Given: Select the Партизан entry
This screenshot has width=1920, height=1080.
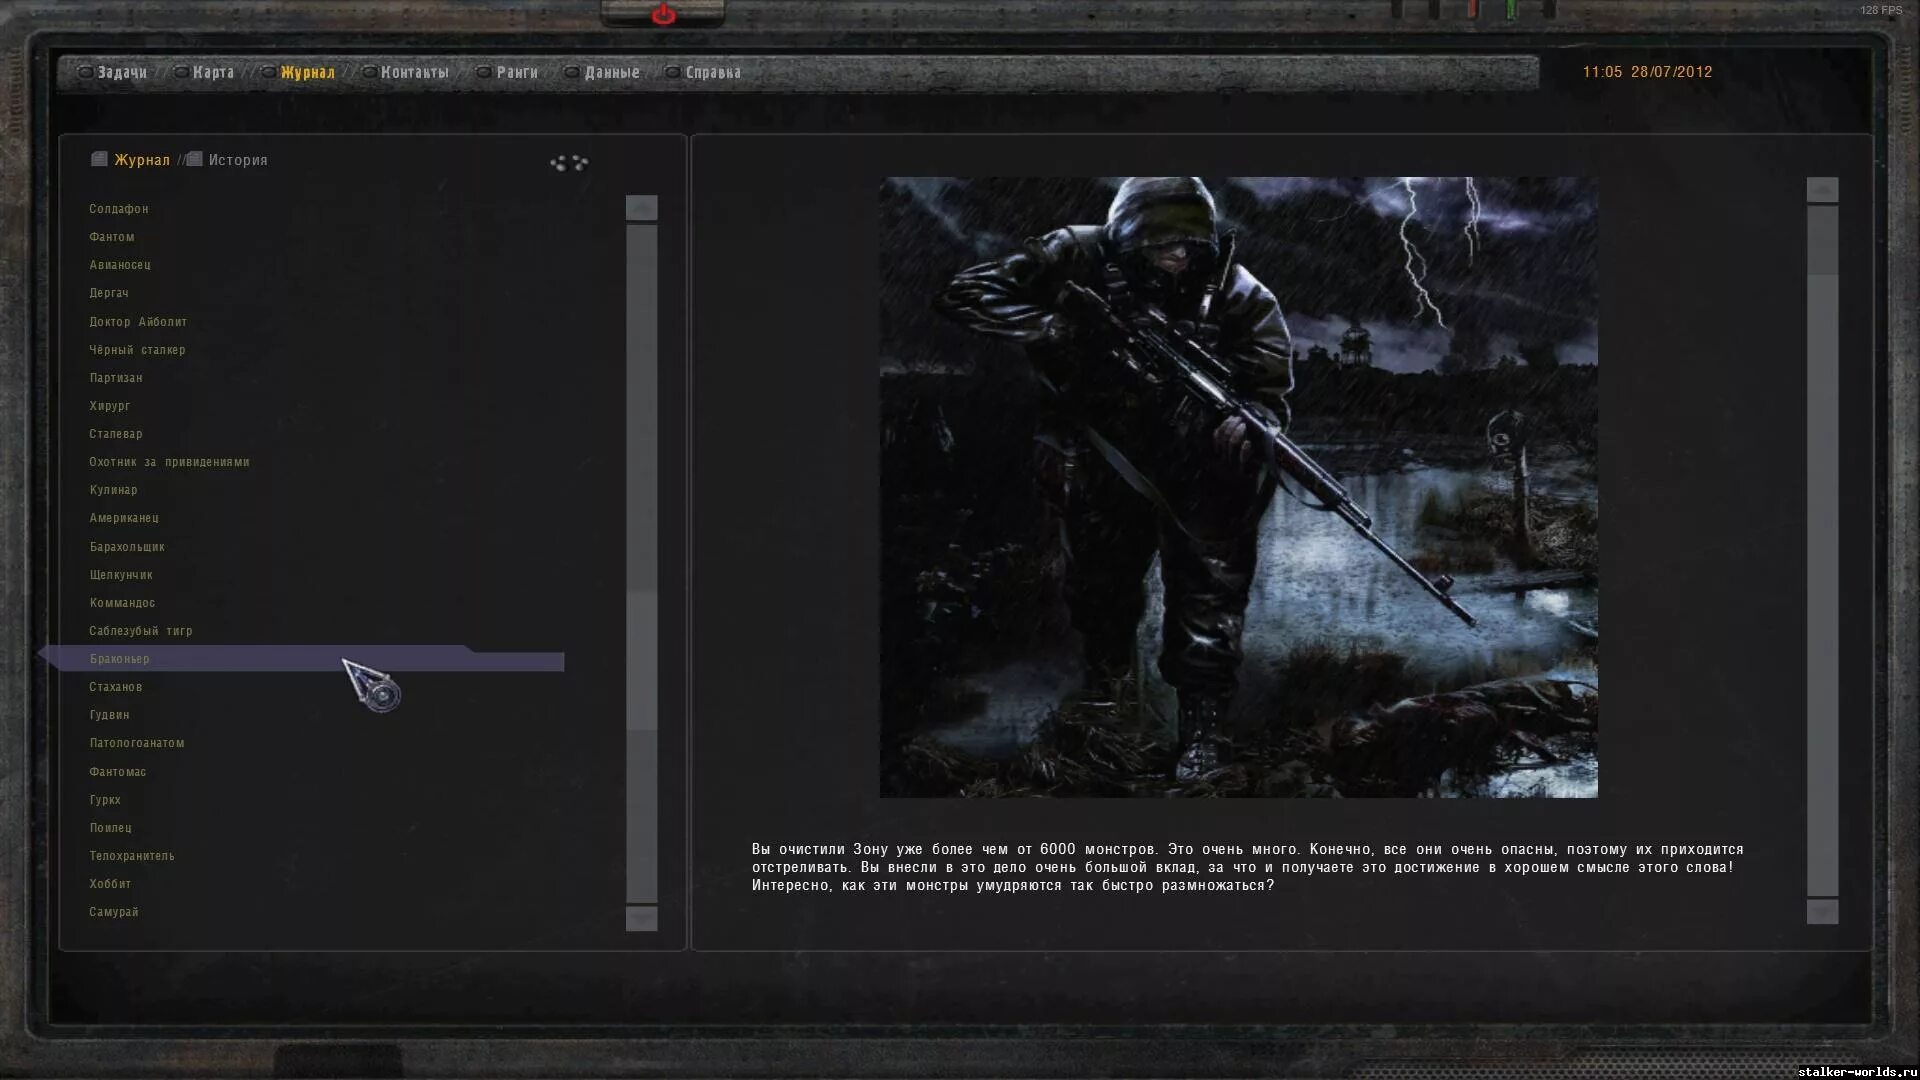Looking at the screenshot, I should [116, 378].
